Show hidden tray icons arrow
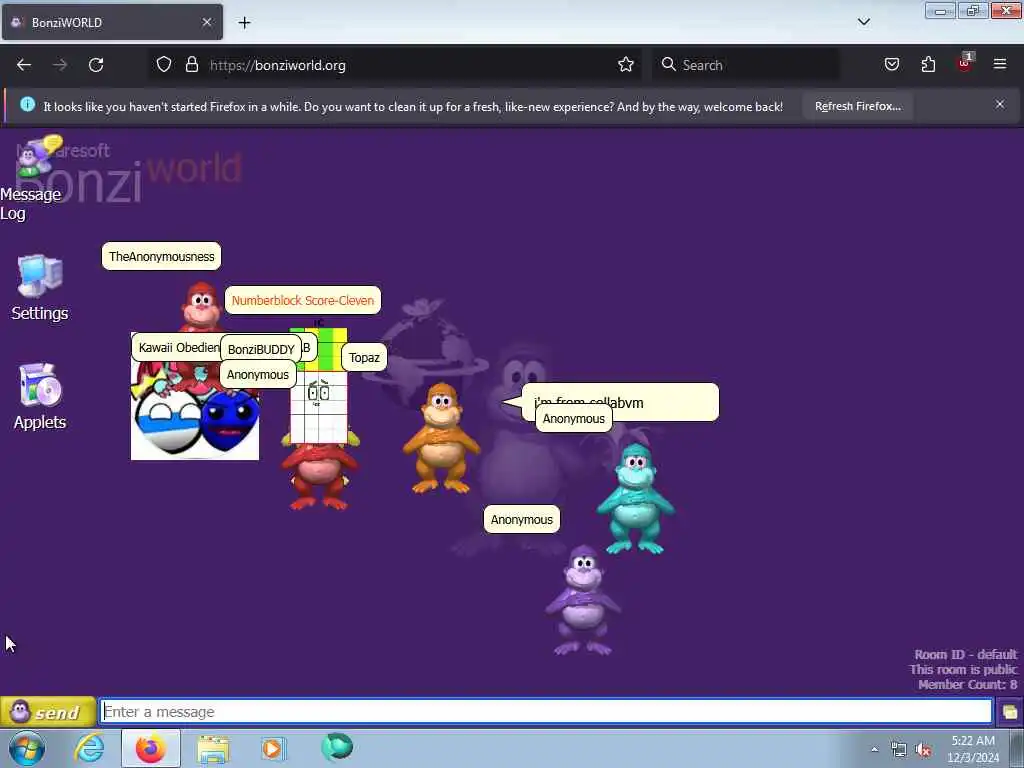1024x768 pixels. 874,749
